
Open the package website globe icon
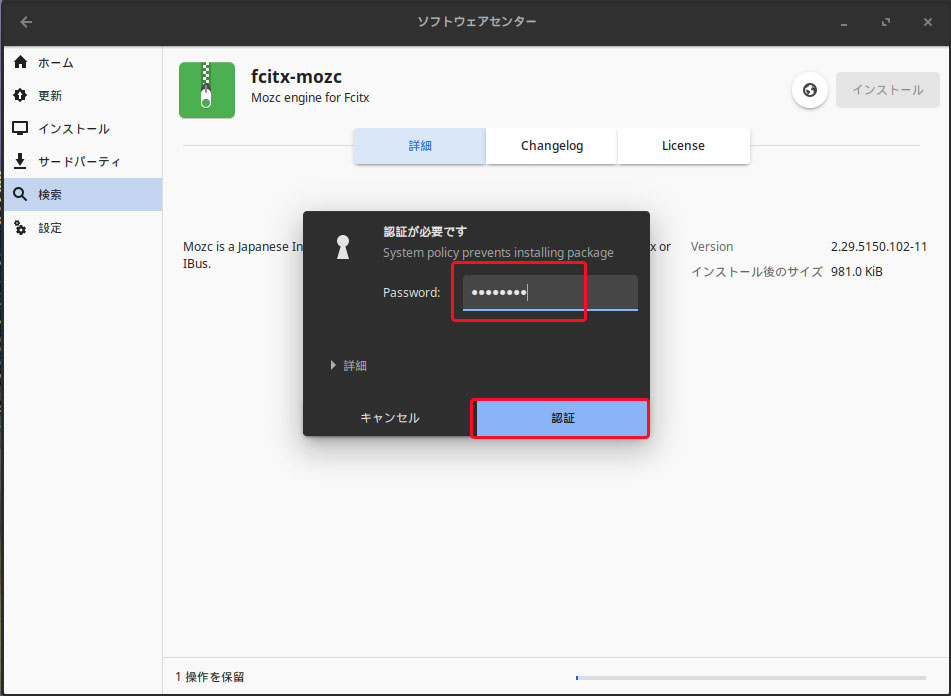click(809, 90)
